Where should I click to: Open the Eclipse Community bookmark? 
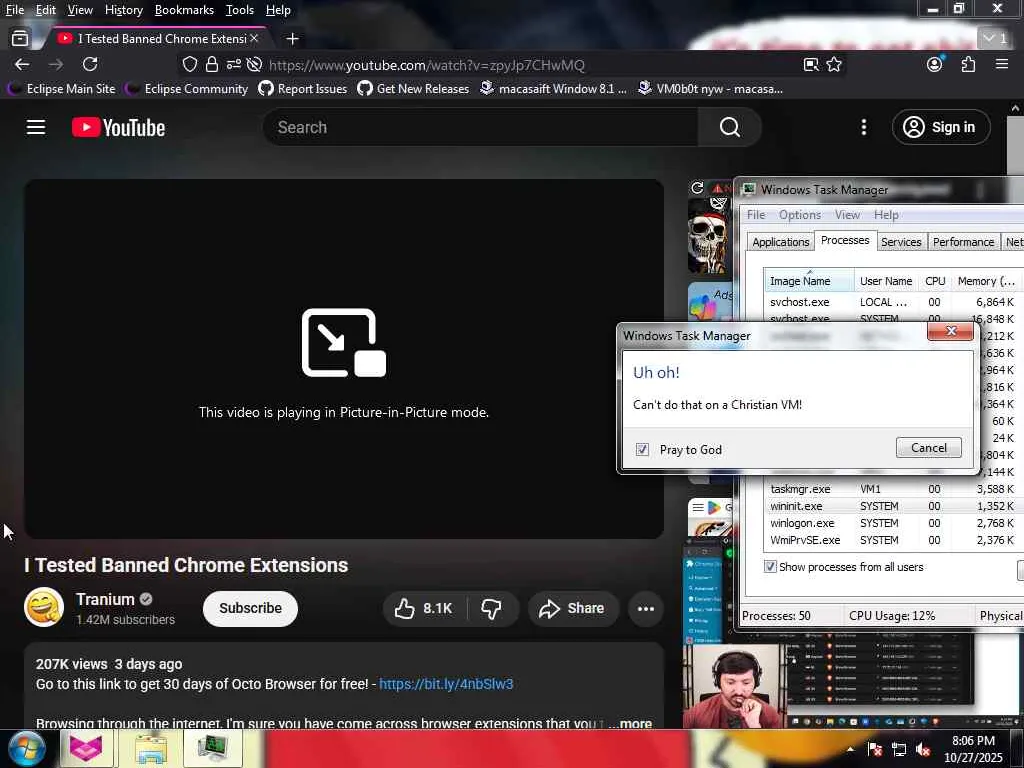pyautogui.click(x=187, y=88)
